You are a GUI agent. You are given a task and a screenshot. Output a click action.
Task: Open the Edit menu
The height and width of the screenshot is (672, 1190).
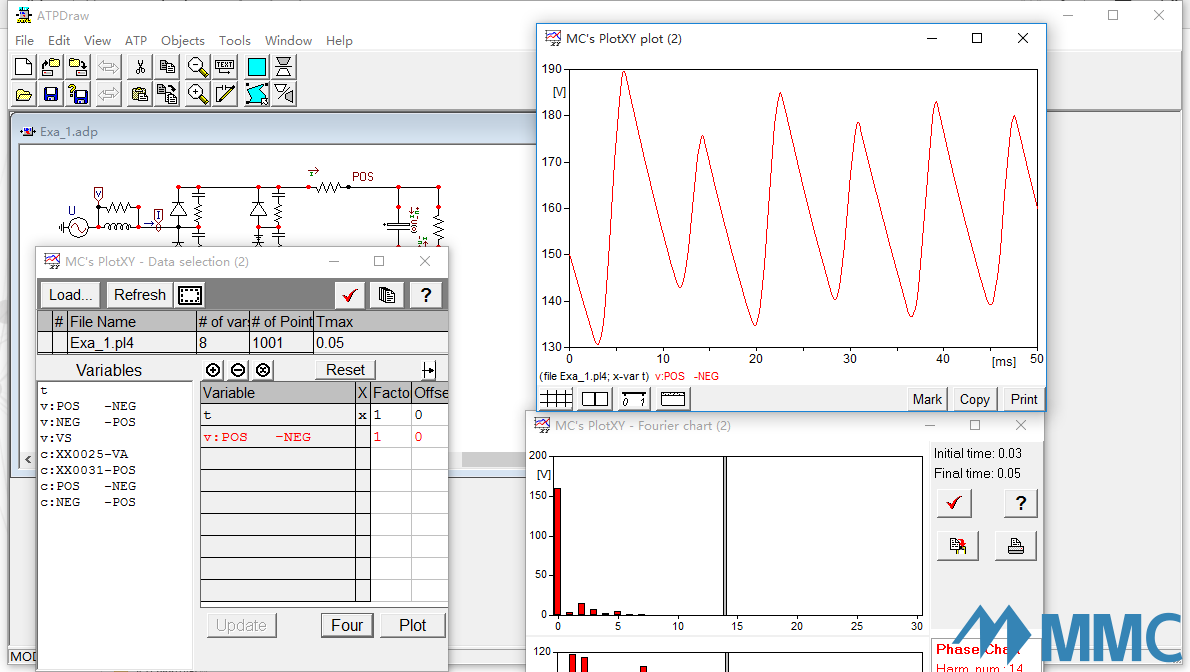click(59, 40)
